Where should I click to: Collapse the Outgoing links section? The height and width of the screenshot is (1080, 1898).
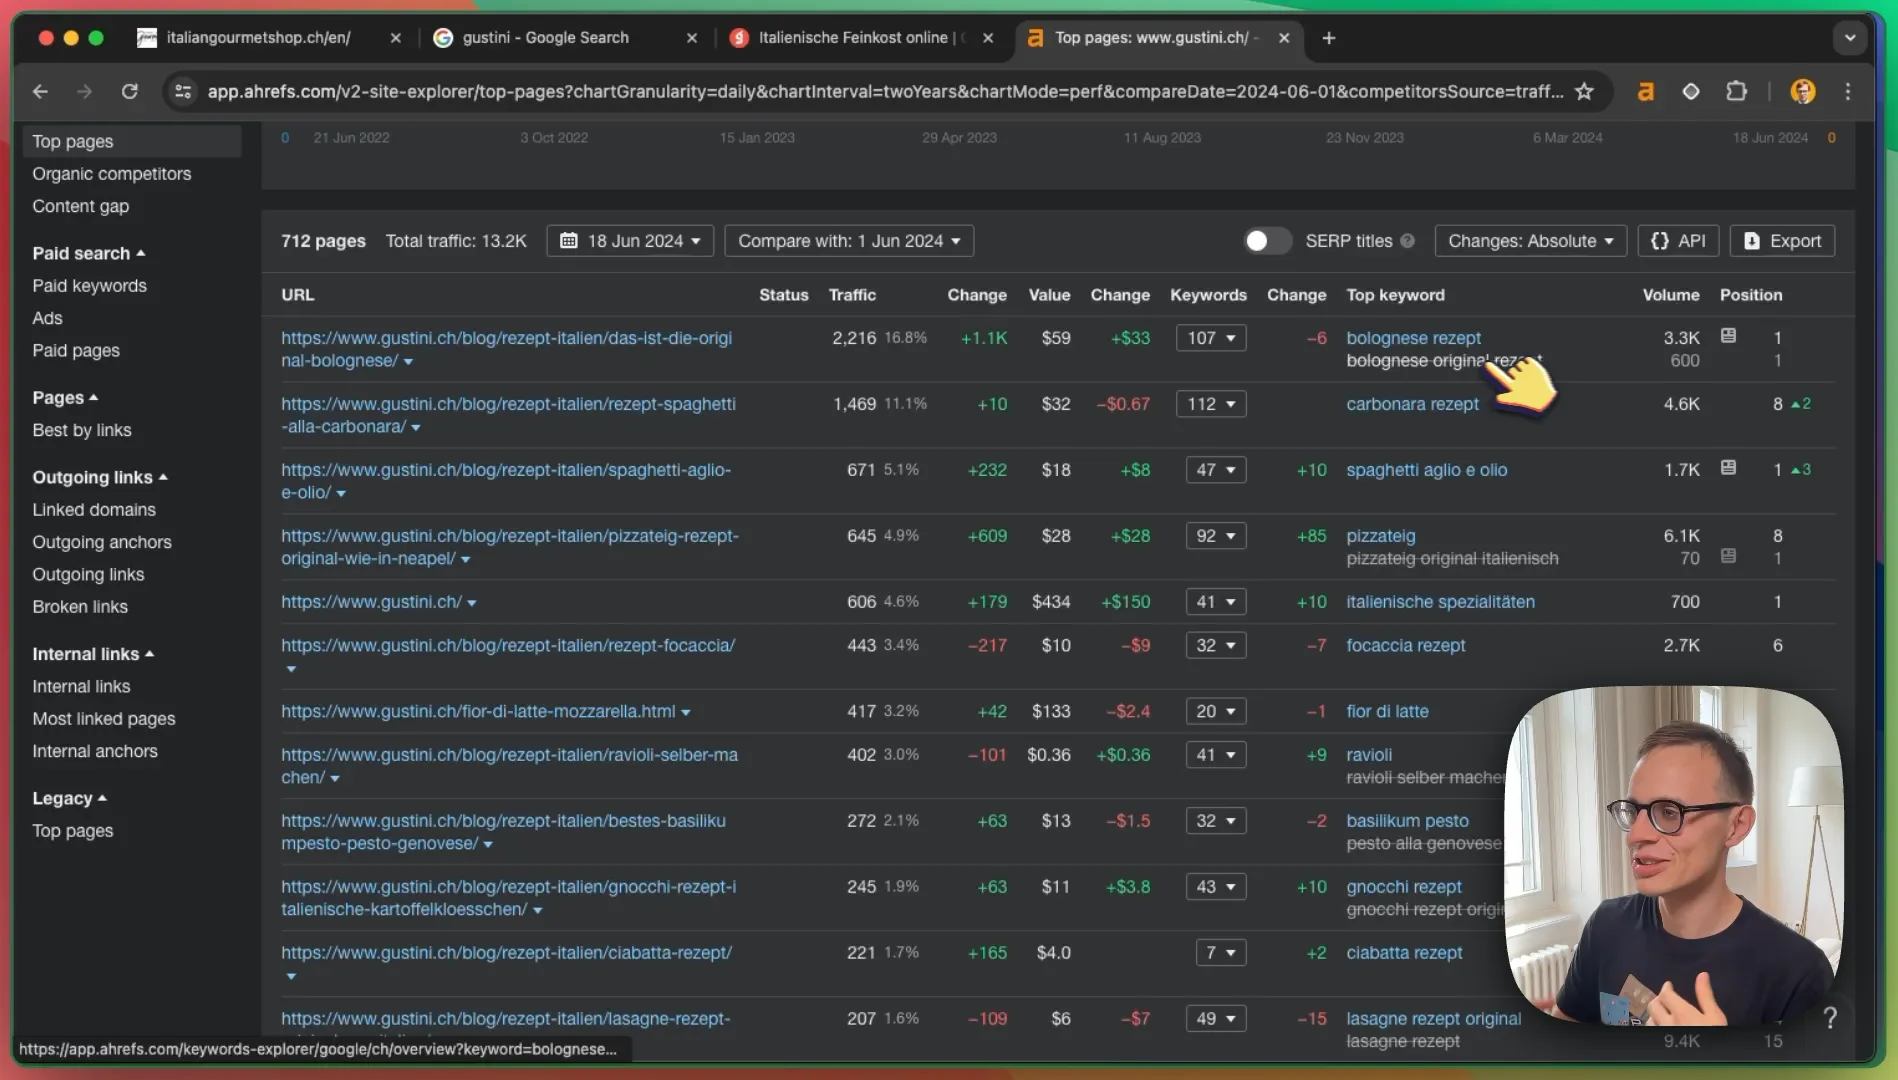click(x=100, y=477)
